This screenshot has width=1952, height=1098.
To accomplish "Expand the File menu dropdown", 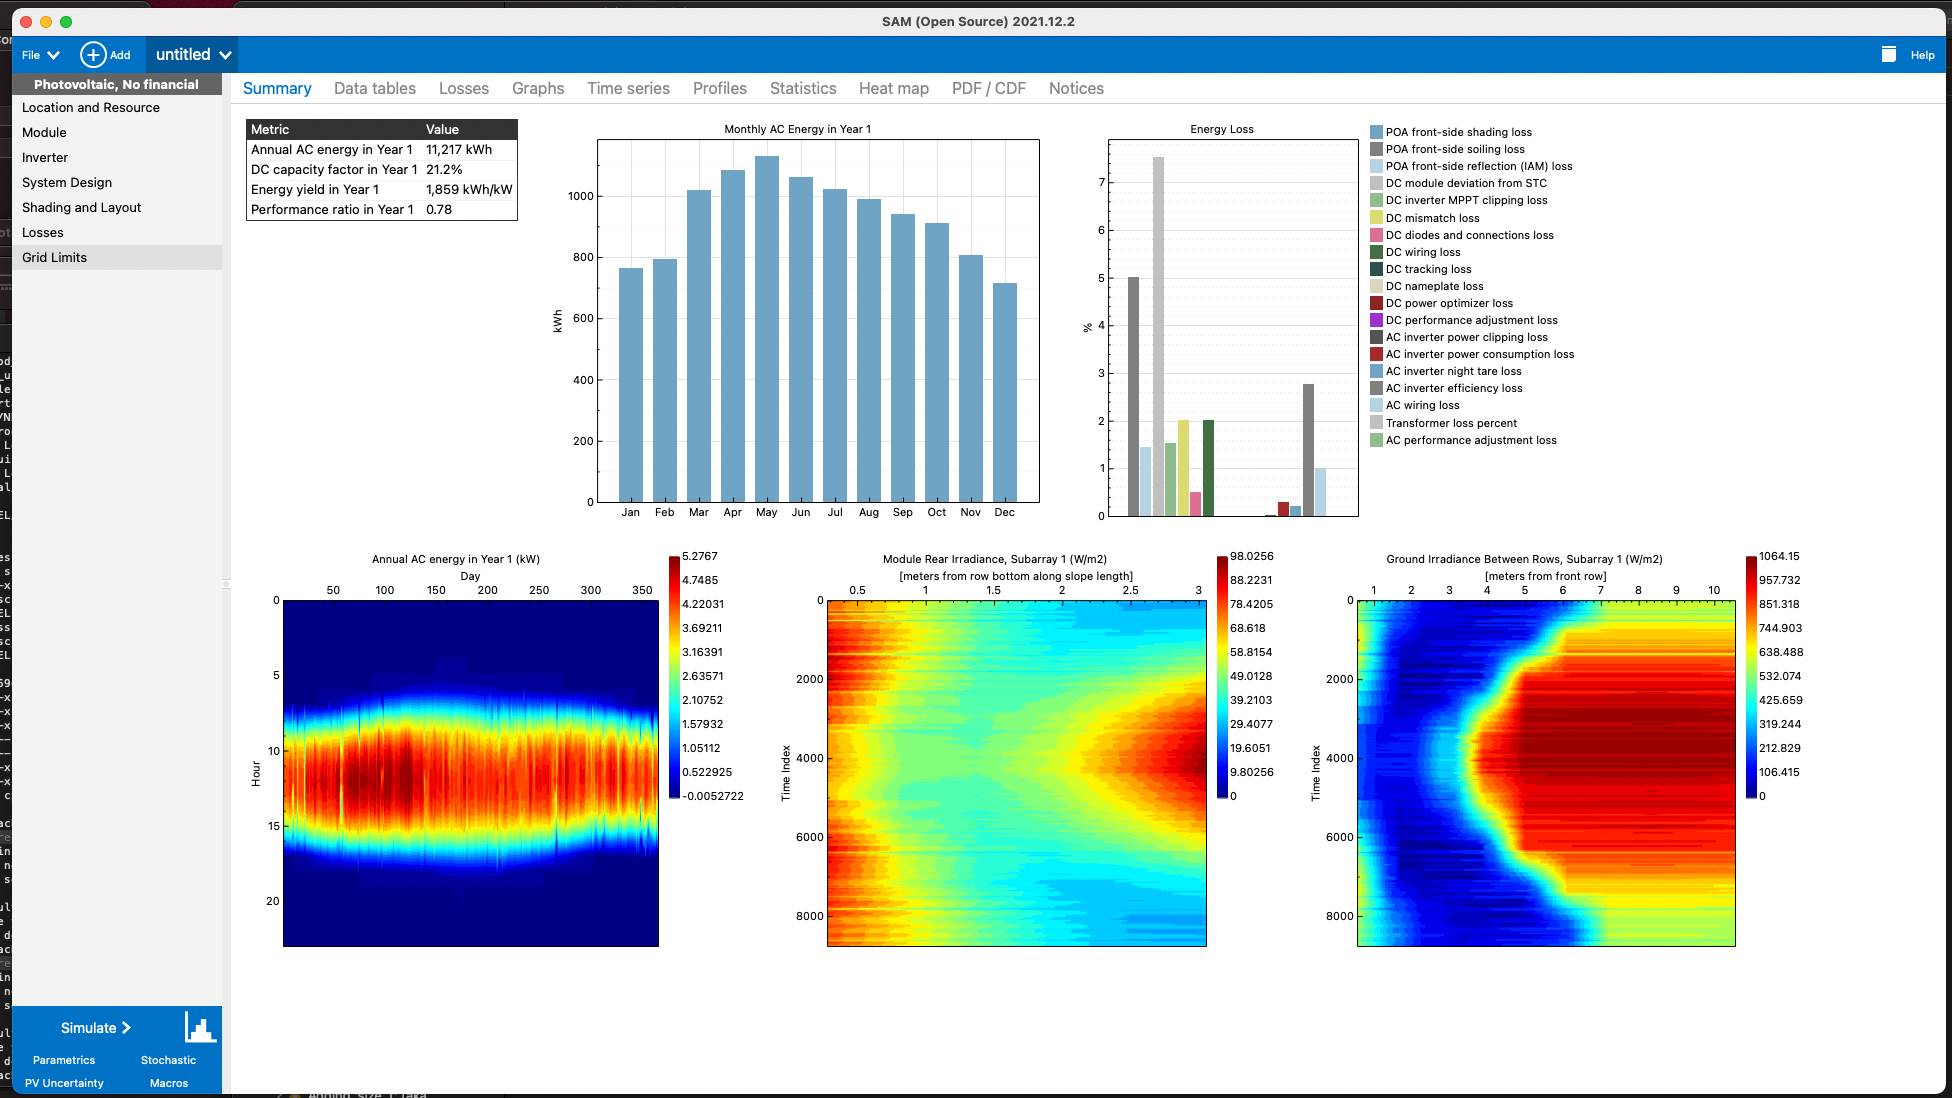I will pos(38,54).
